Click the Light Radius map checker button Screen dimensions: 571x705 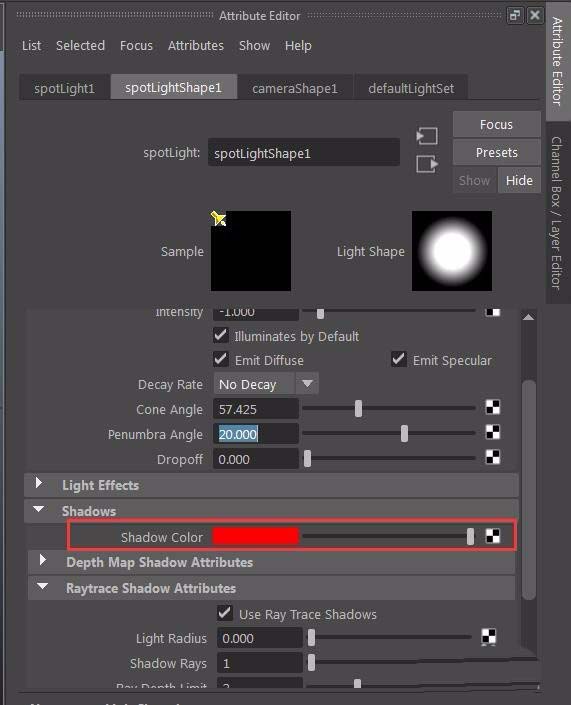[489, 637]
